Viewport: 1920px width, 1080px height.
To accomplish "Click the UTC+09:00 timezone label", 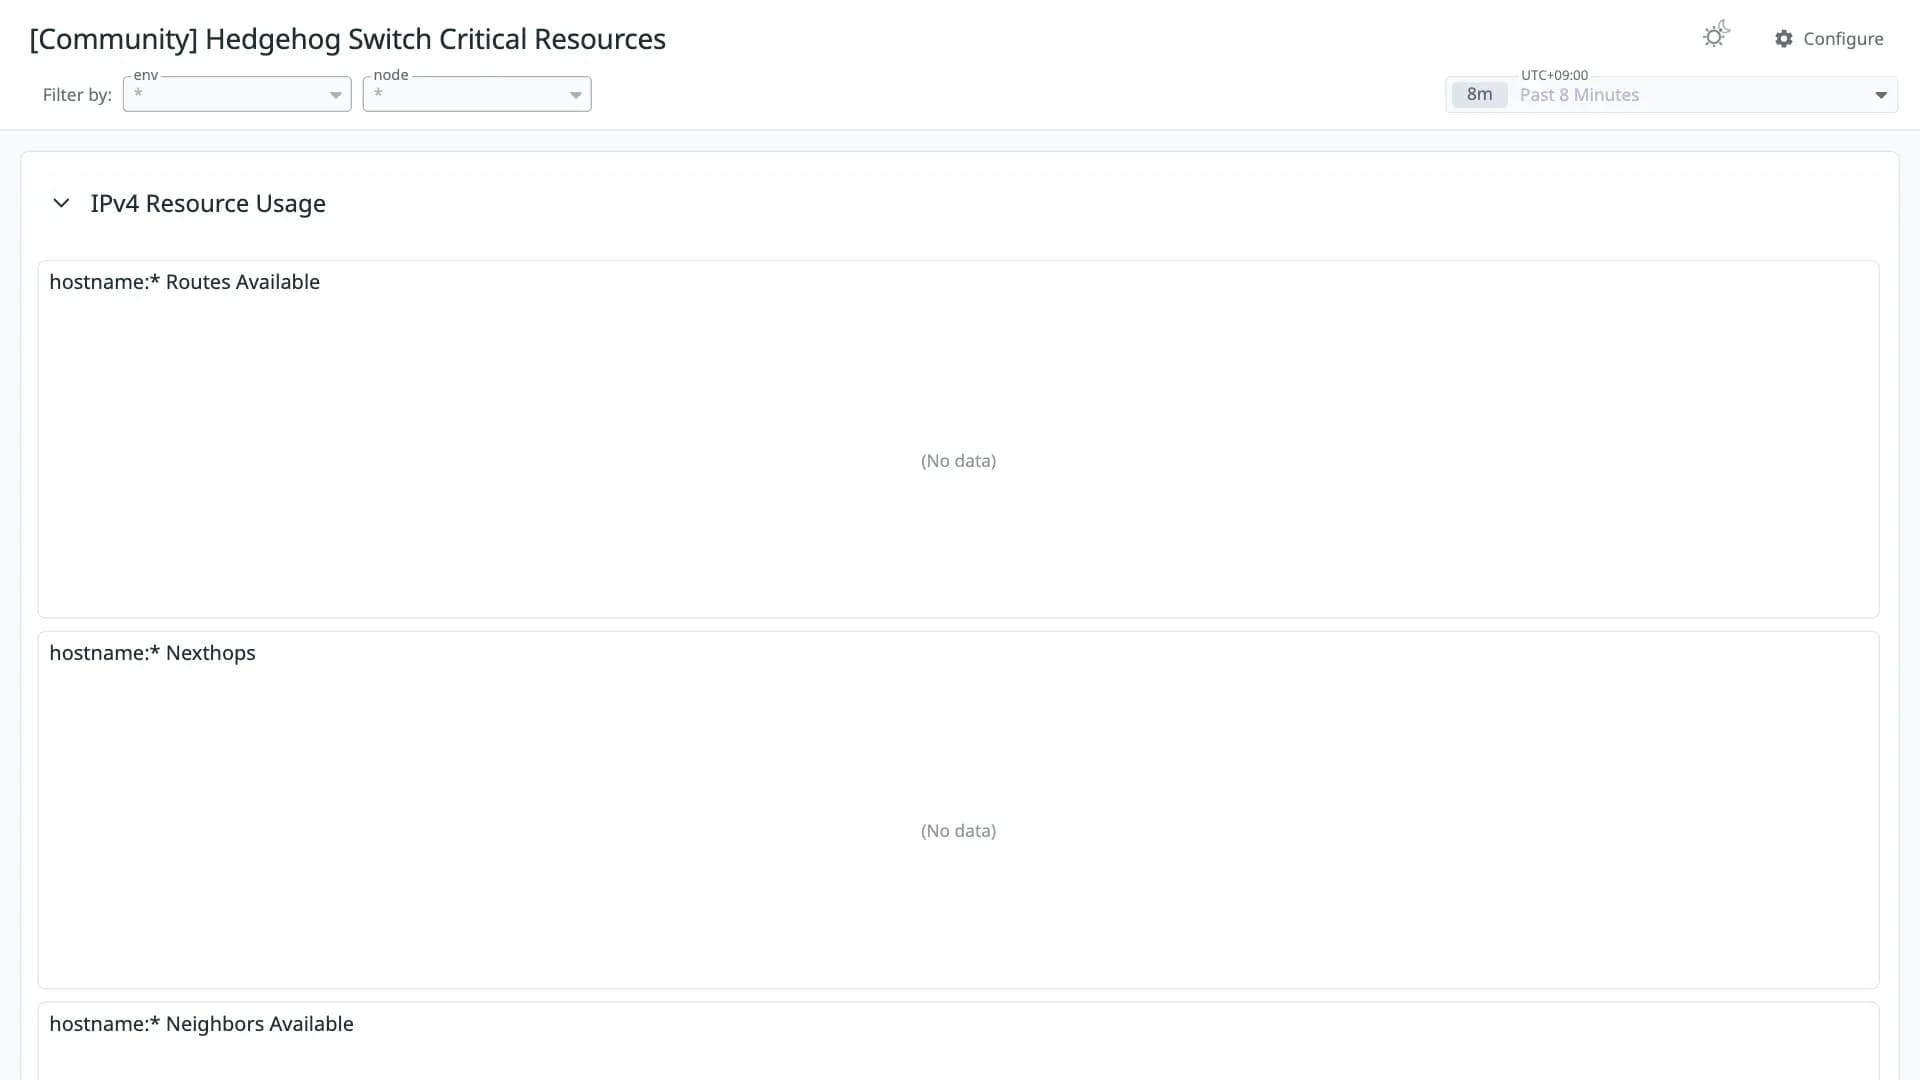I will click(x=1554, y=75).
